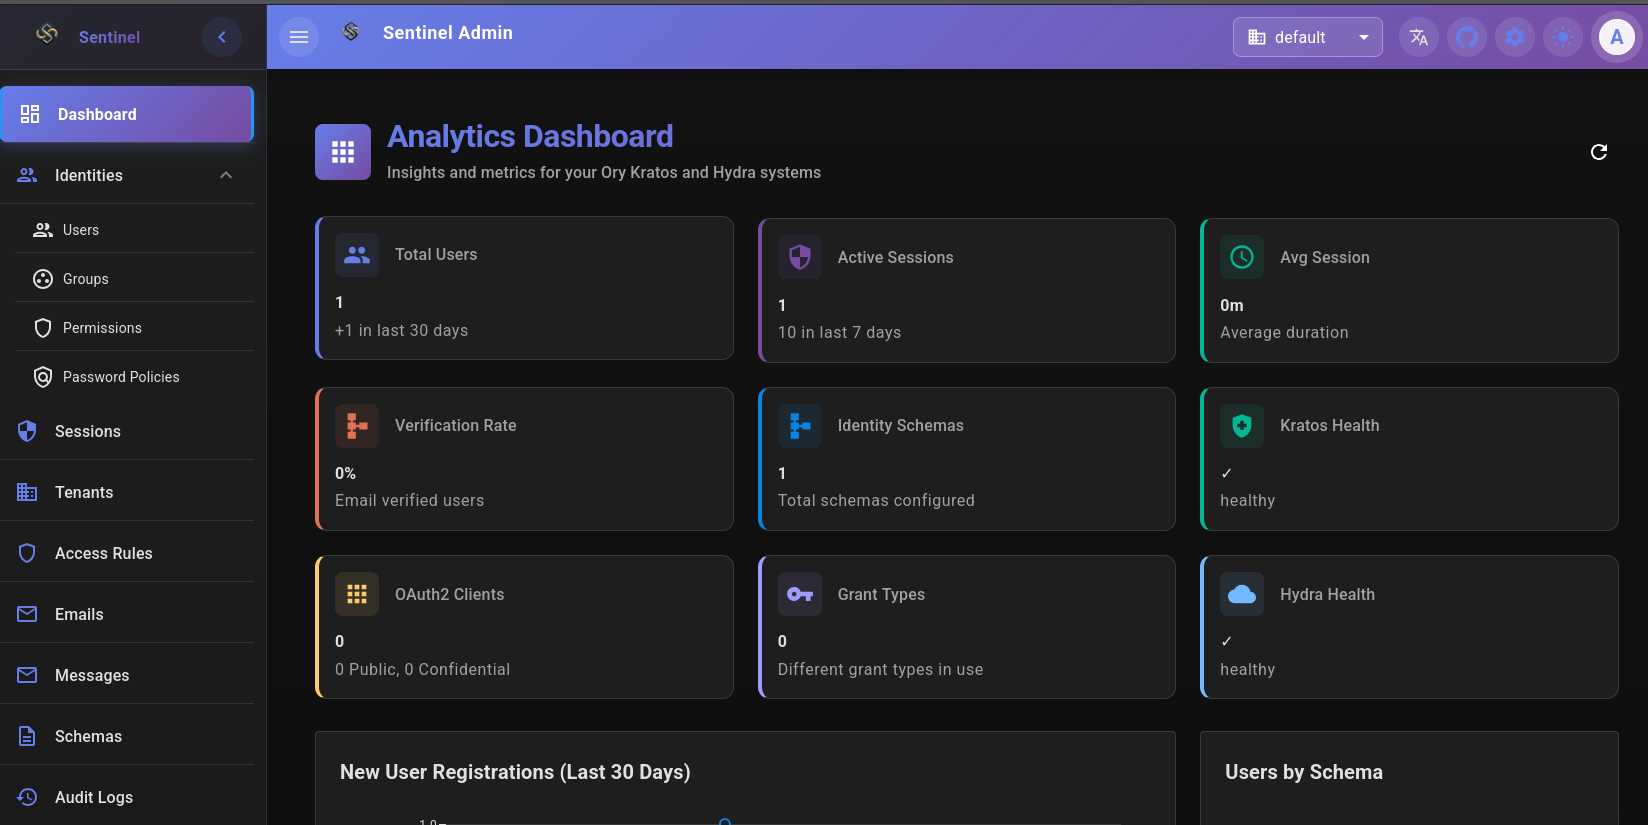Click the Avg Session clock icon
Viewport: 1648px width, 825px height.
(1242, 257)
